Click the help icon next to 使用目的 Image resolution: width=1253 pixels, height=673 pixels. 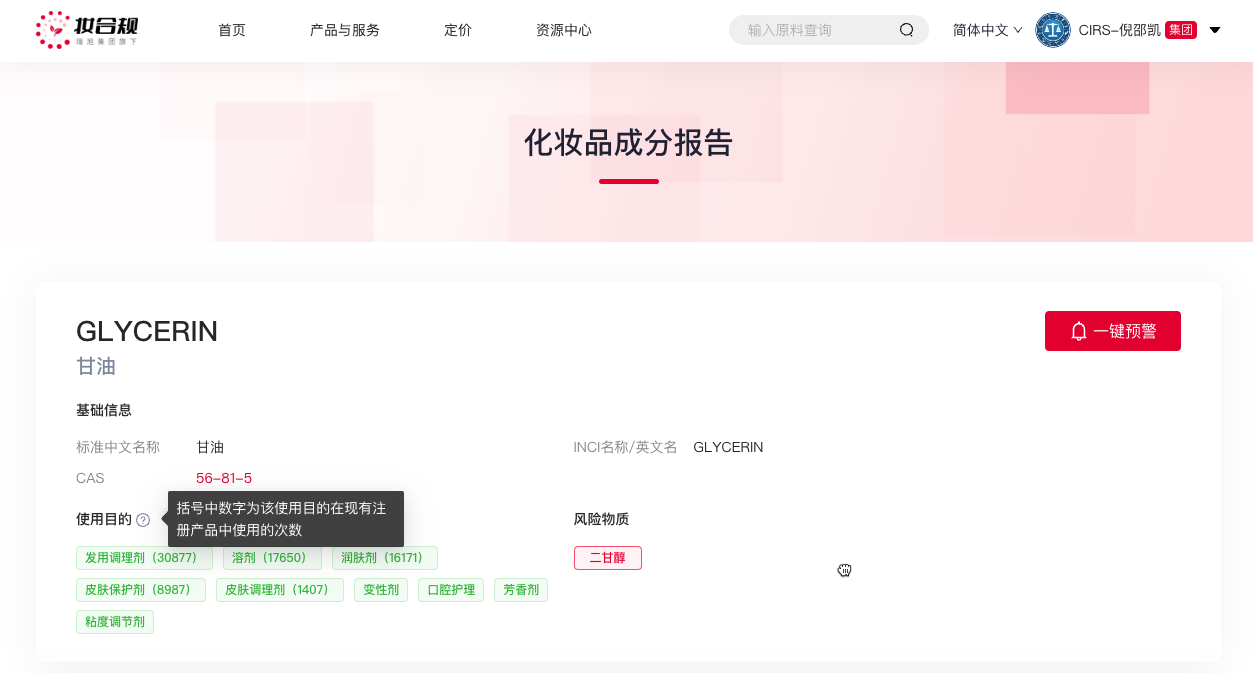click(143, 519)
